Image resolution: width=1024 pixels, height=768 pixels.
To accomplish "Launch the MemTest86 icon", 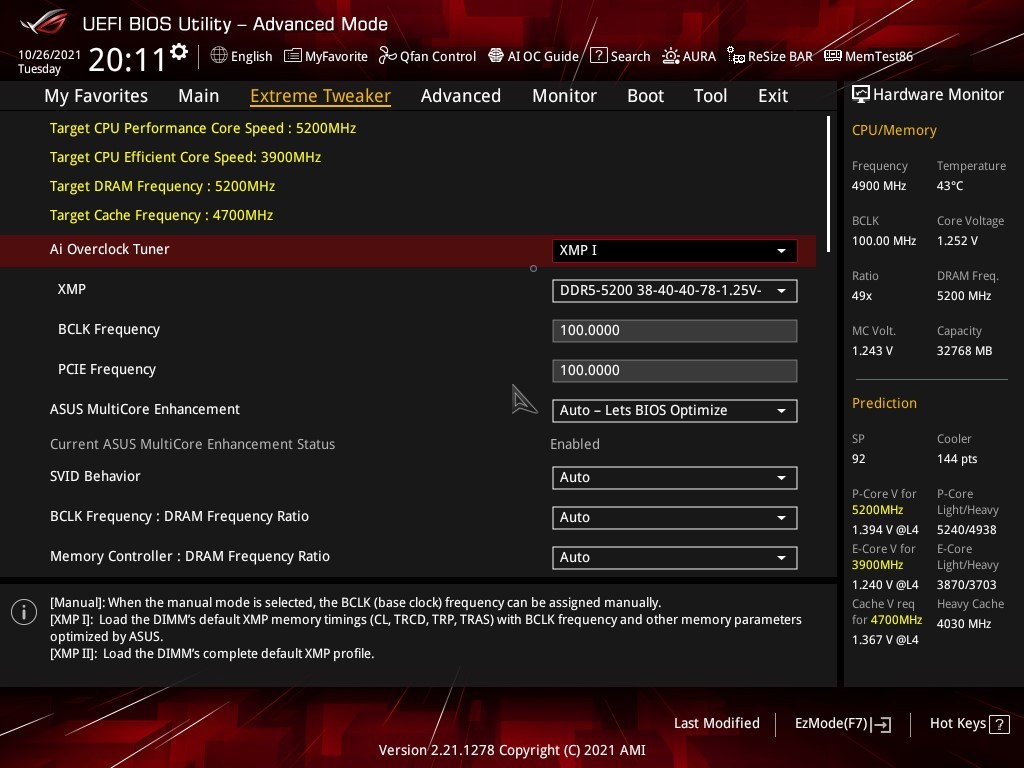I will 833,56.
